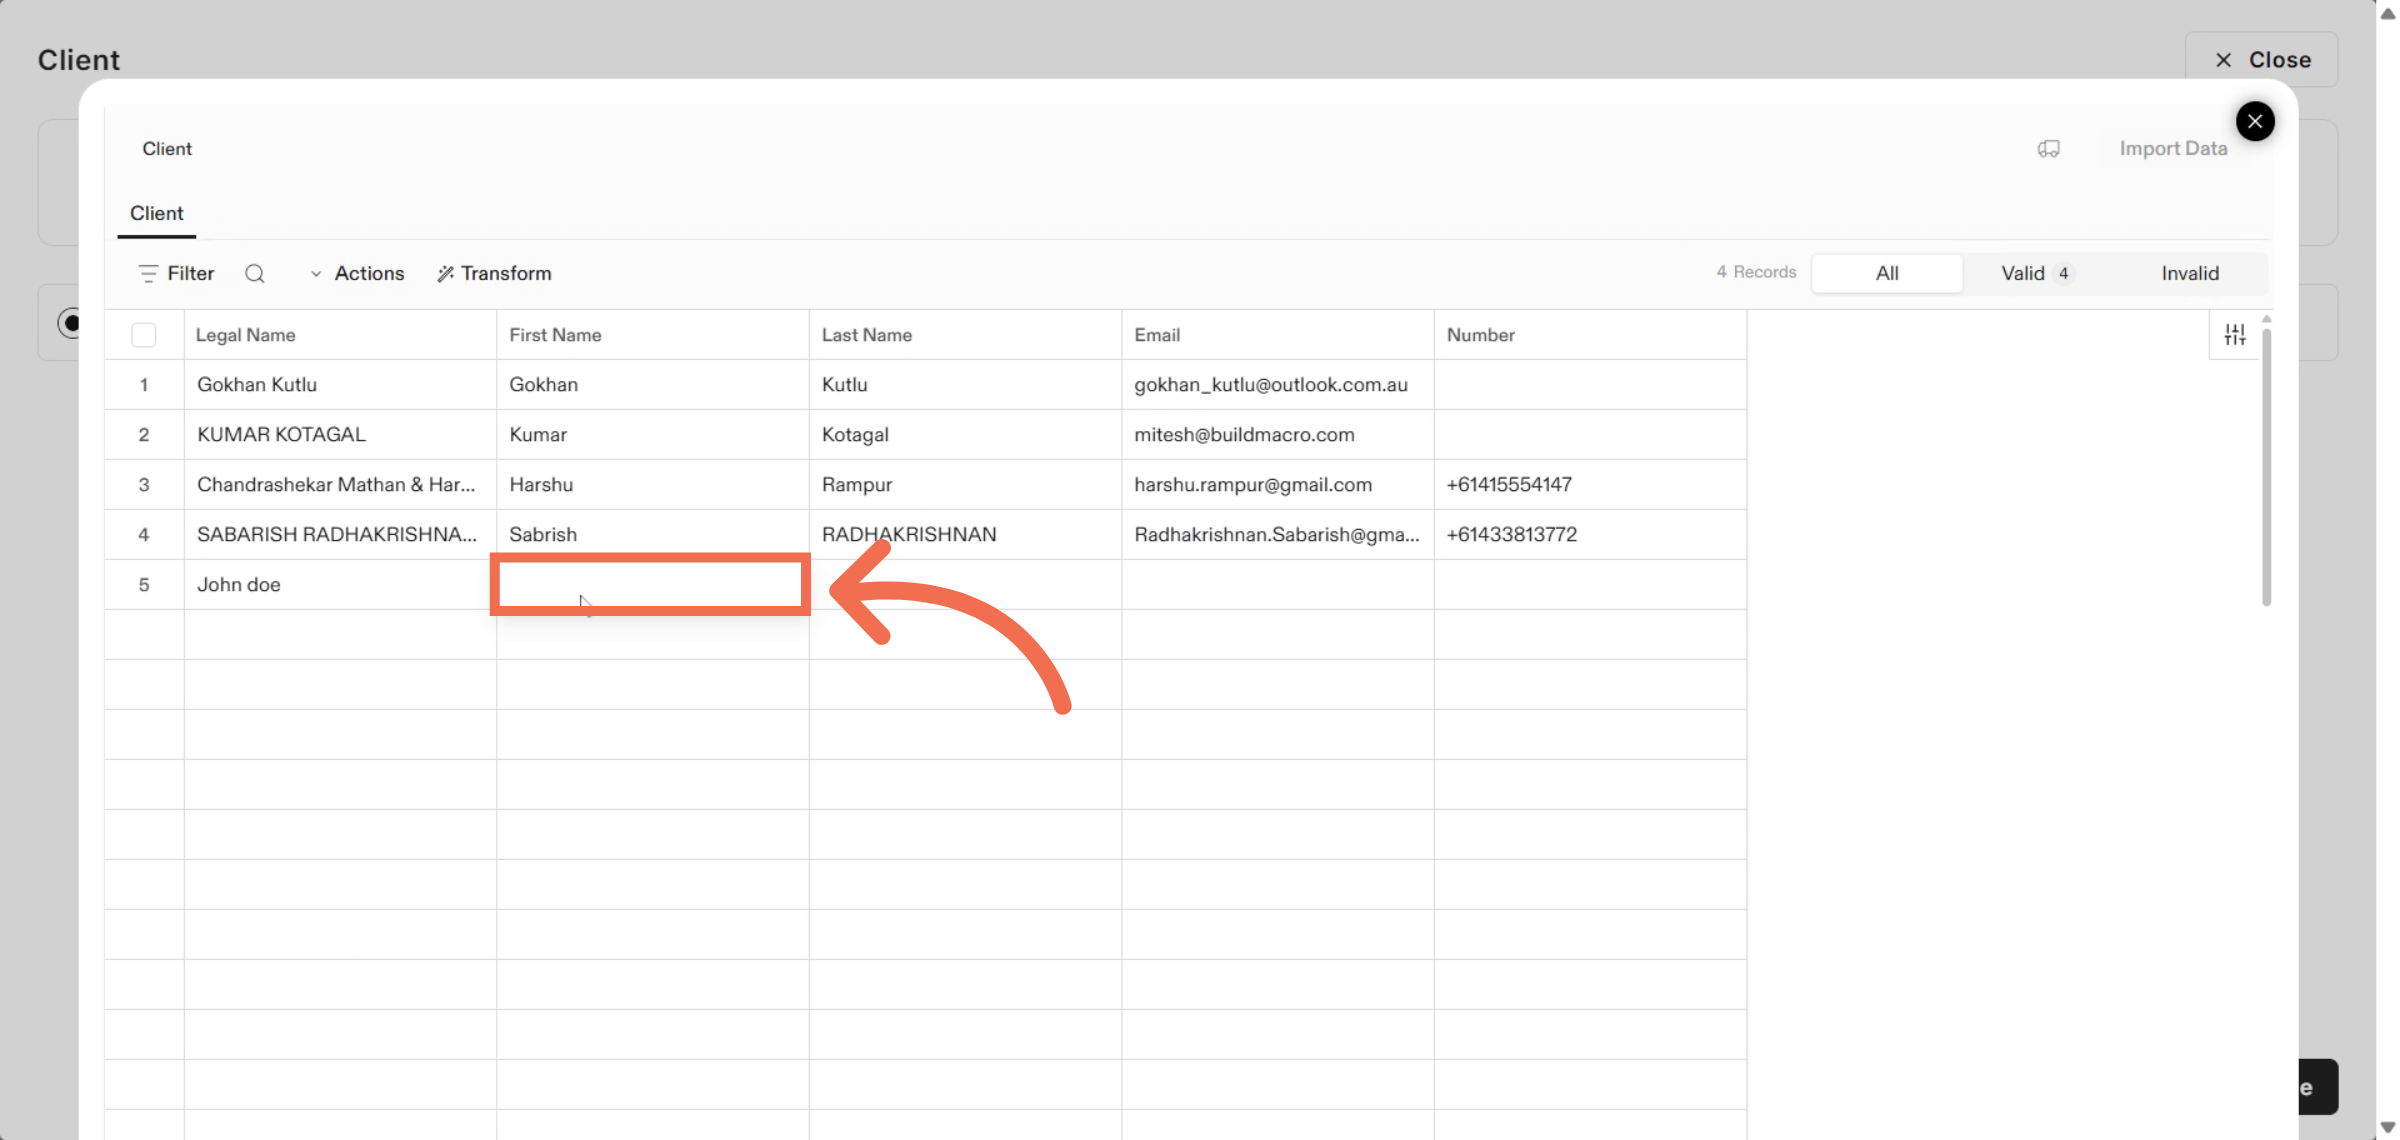Show Valid records only
This screenshot has width=2400, height=1140.
2036,274
